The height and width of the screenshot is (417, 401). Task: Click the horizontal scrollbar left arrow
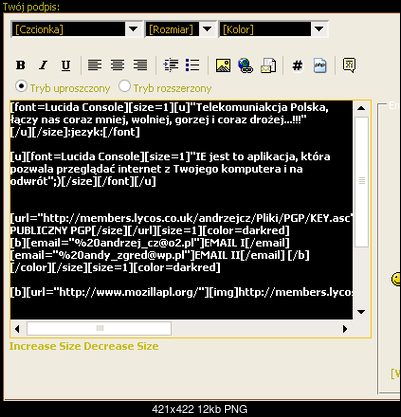(17, 329)
